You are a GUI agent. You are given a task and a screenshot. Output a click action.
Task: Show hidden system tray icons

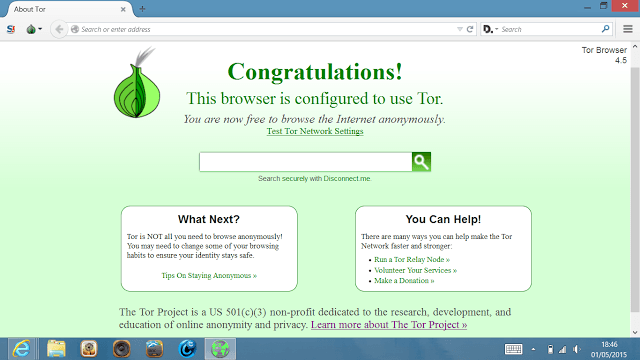coord(533,349)
